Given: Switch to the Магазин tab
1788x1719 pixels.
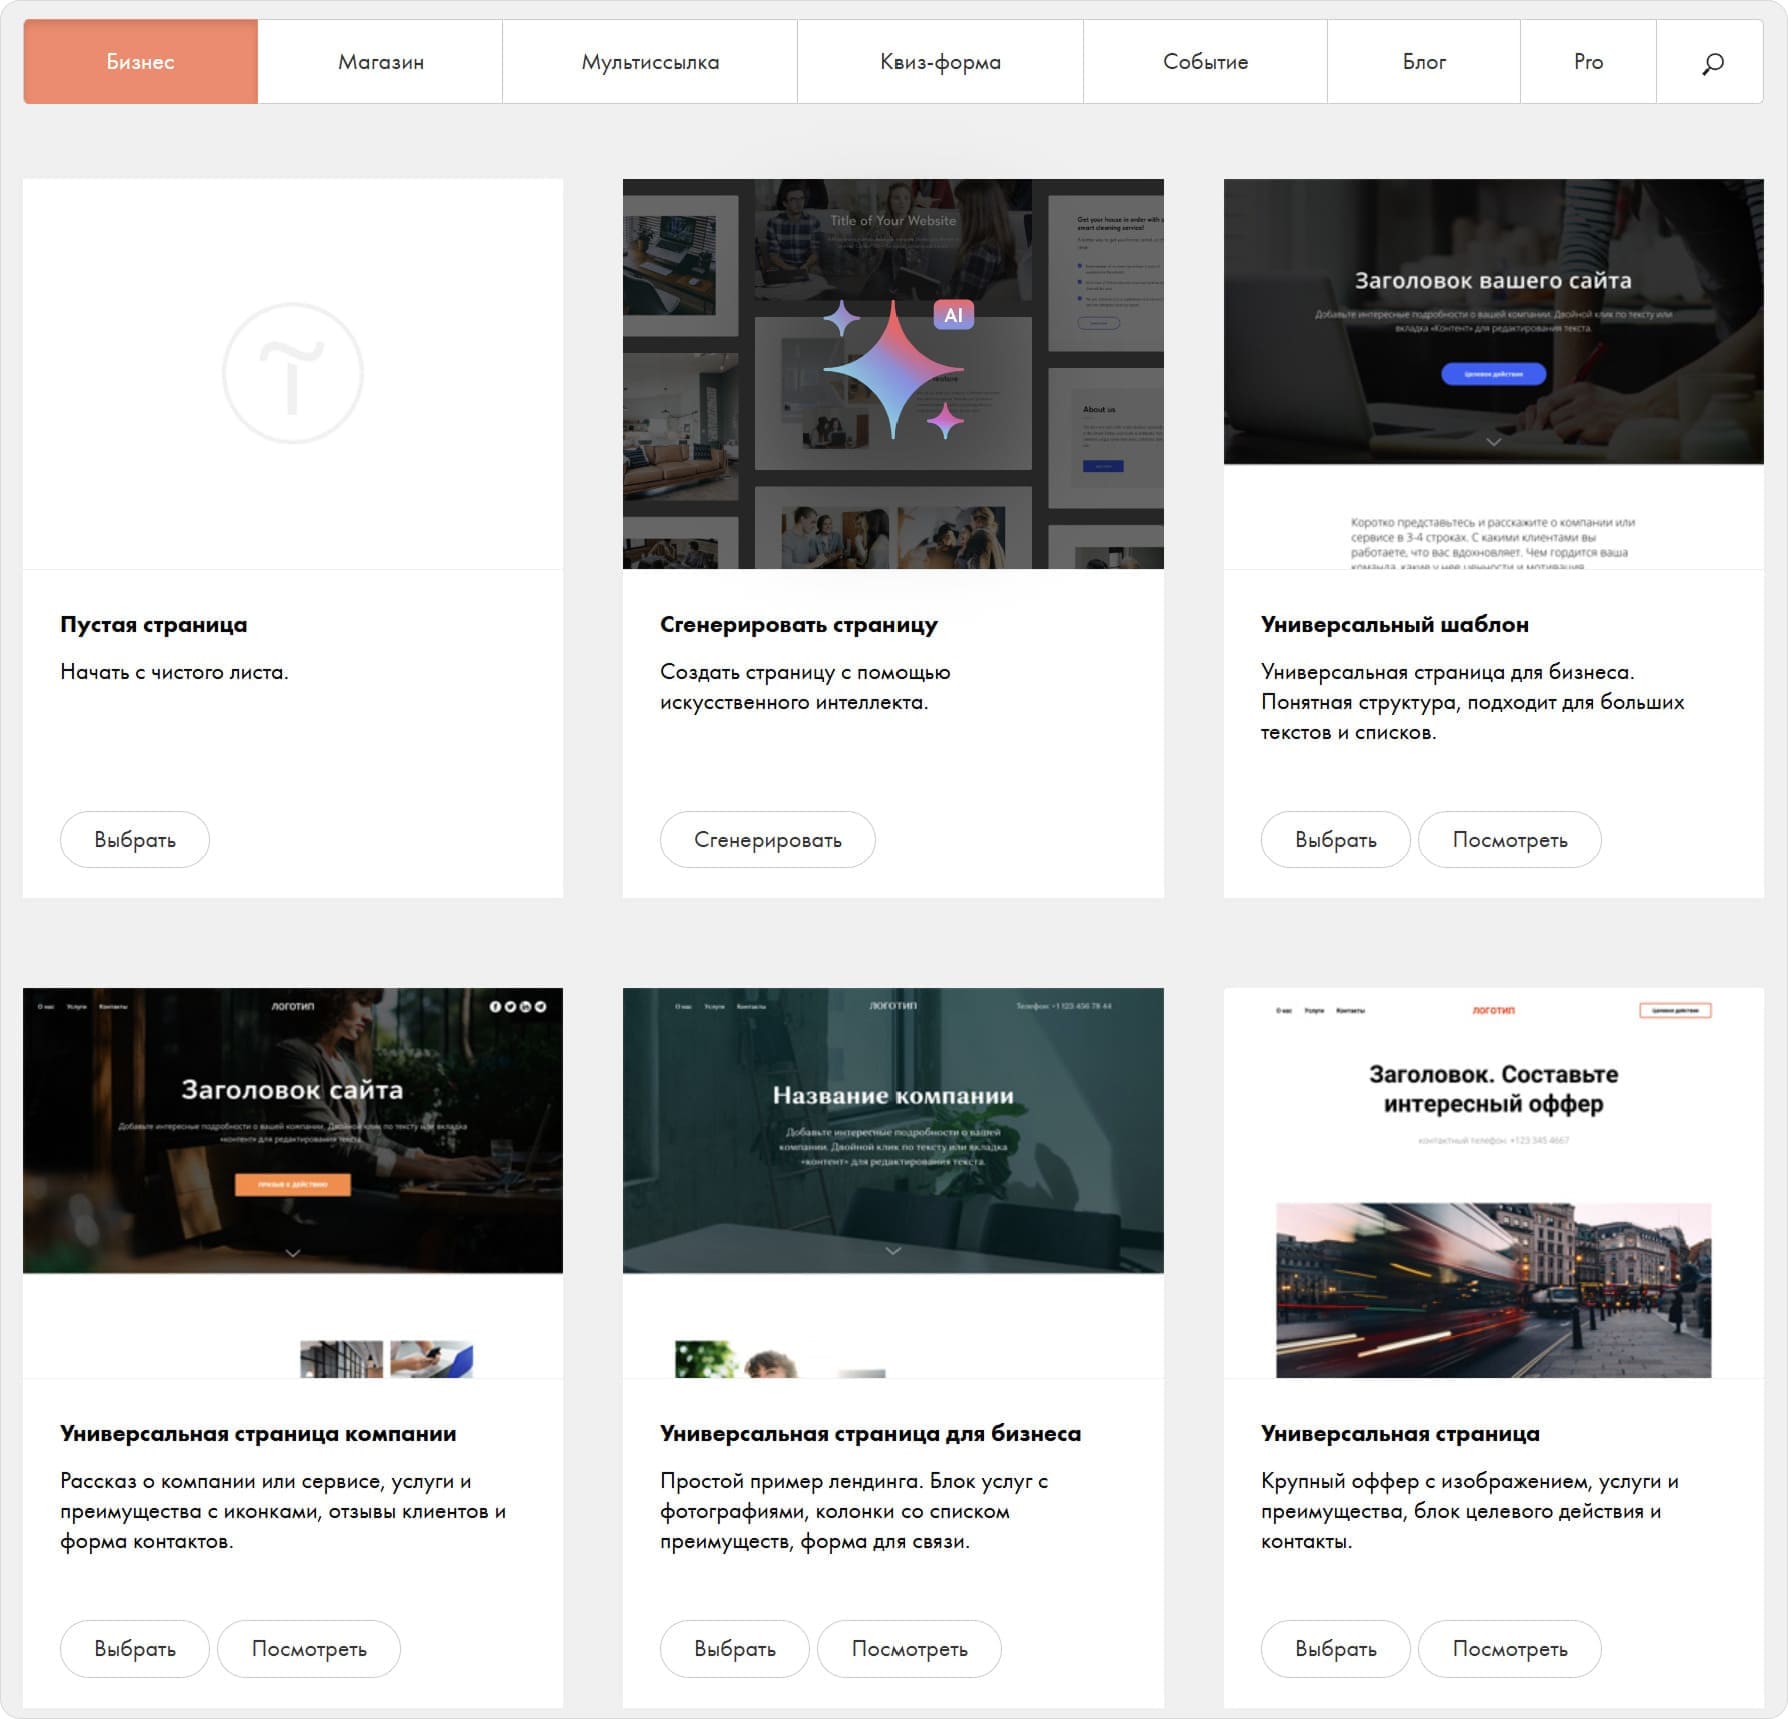Looking at the screenshot, I should point(380,62).
